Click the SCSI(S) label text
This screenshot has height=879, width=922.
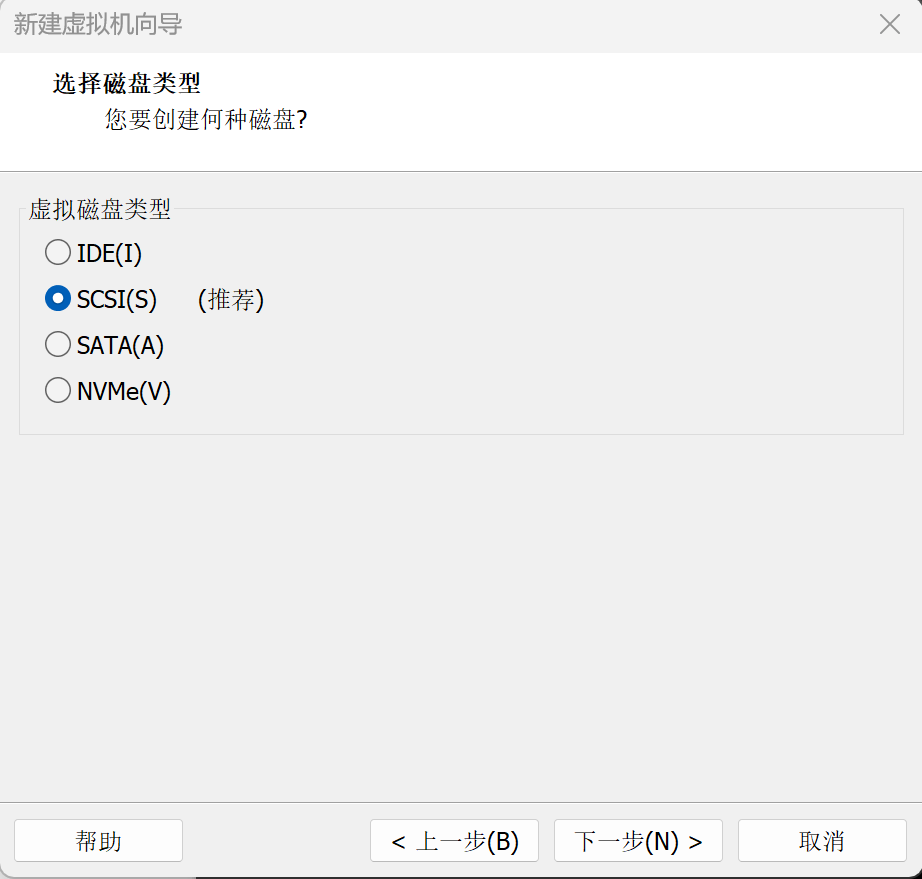117,299
